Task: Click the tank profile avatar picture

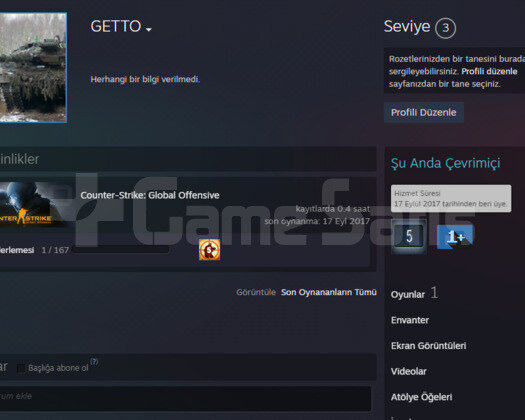Action: pos(33,67)
